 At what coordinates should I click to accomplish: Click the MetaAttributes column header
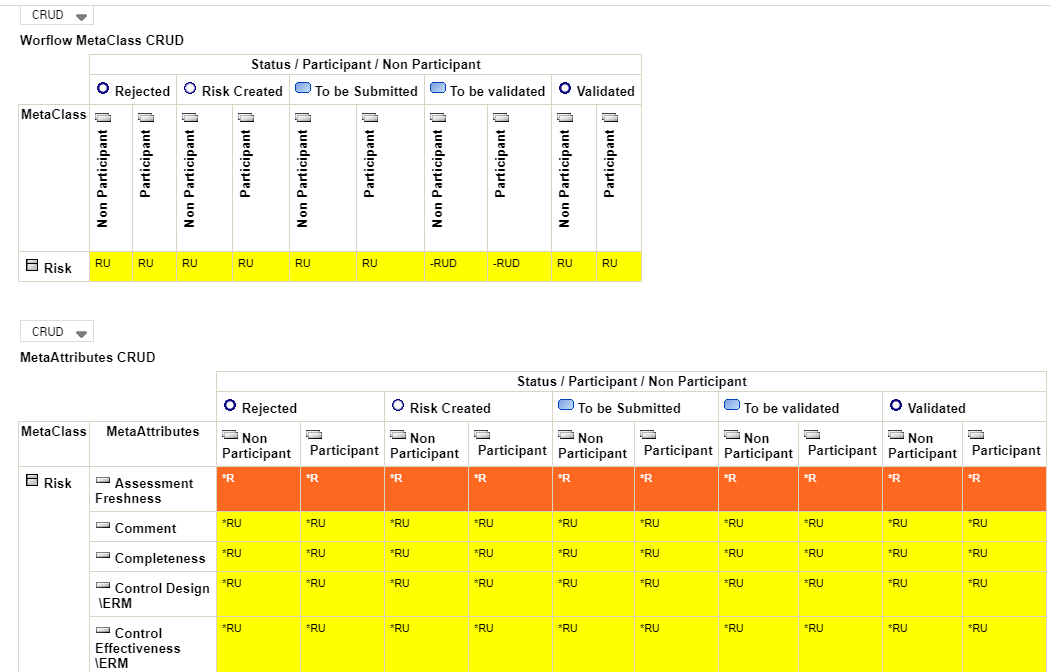(152, 432)
